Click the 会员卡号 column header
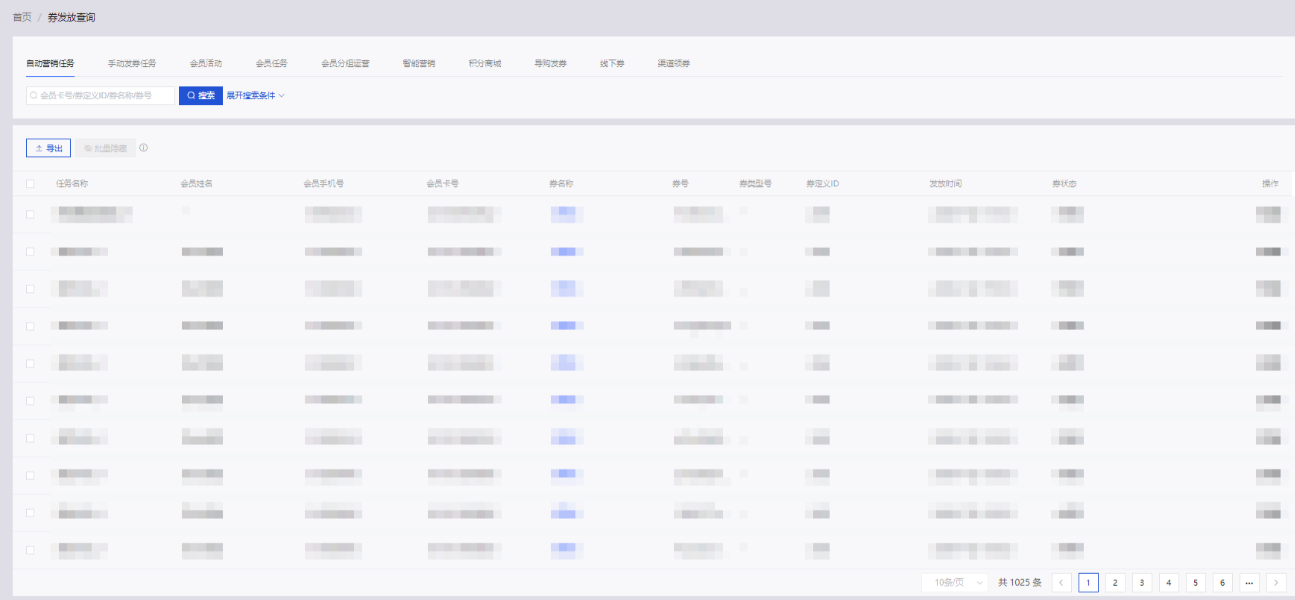Viewport: 1295px width, 600px height. coord(443,184)
